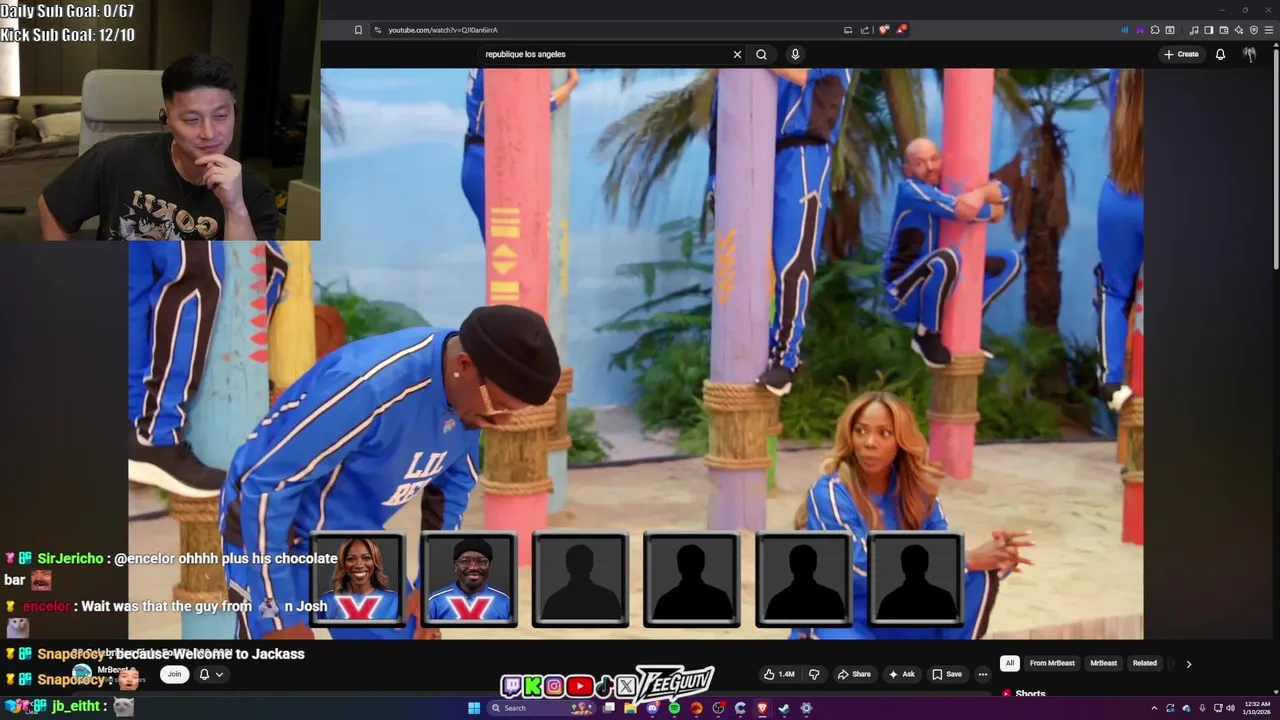
Task: Click the Join channel button
Action: coord(174,674)
